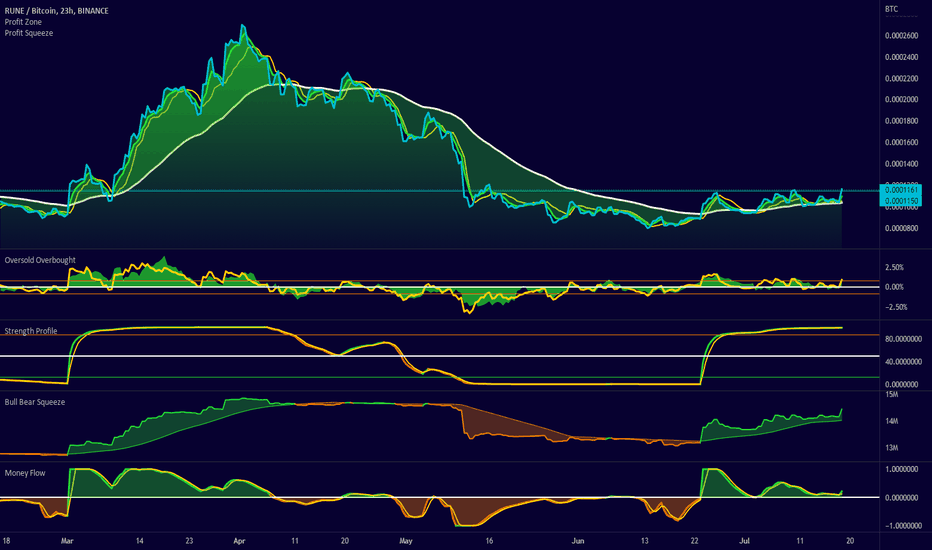The height and width of the screenshot is (550, 932).
Task: Click the 0.0002400 price axis value
Action: [x=901, y=58]
